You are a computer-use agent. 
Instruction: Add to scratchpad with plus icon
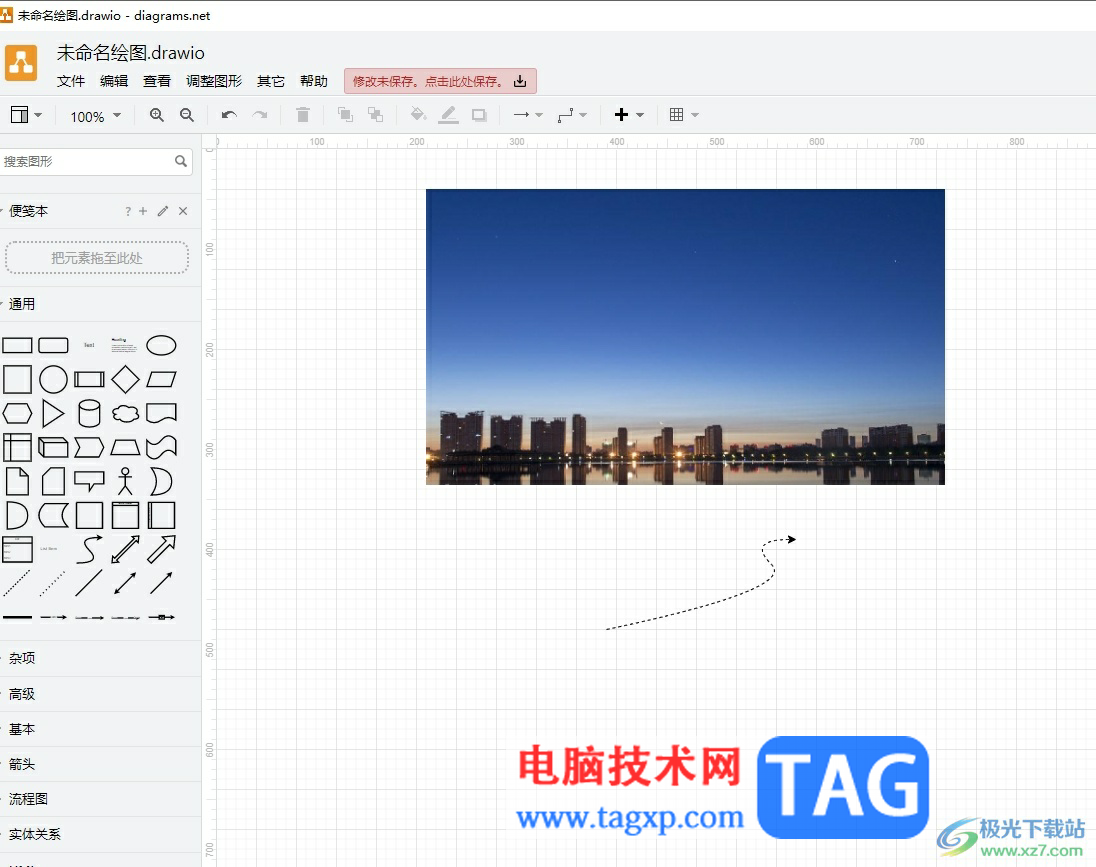(x=143, y=211)
